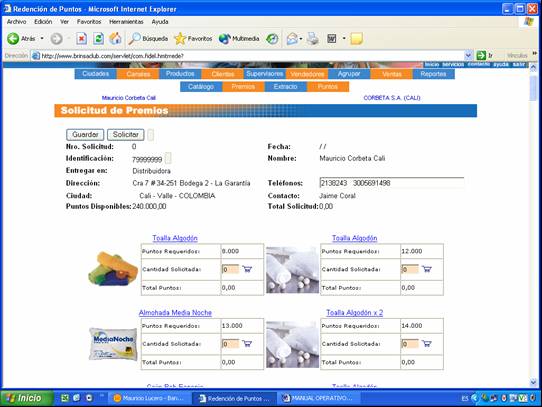Open the Clientes tab
The height and width of the screenshot is (407, 542).
[223, 74]
